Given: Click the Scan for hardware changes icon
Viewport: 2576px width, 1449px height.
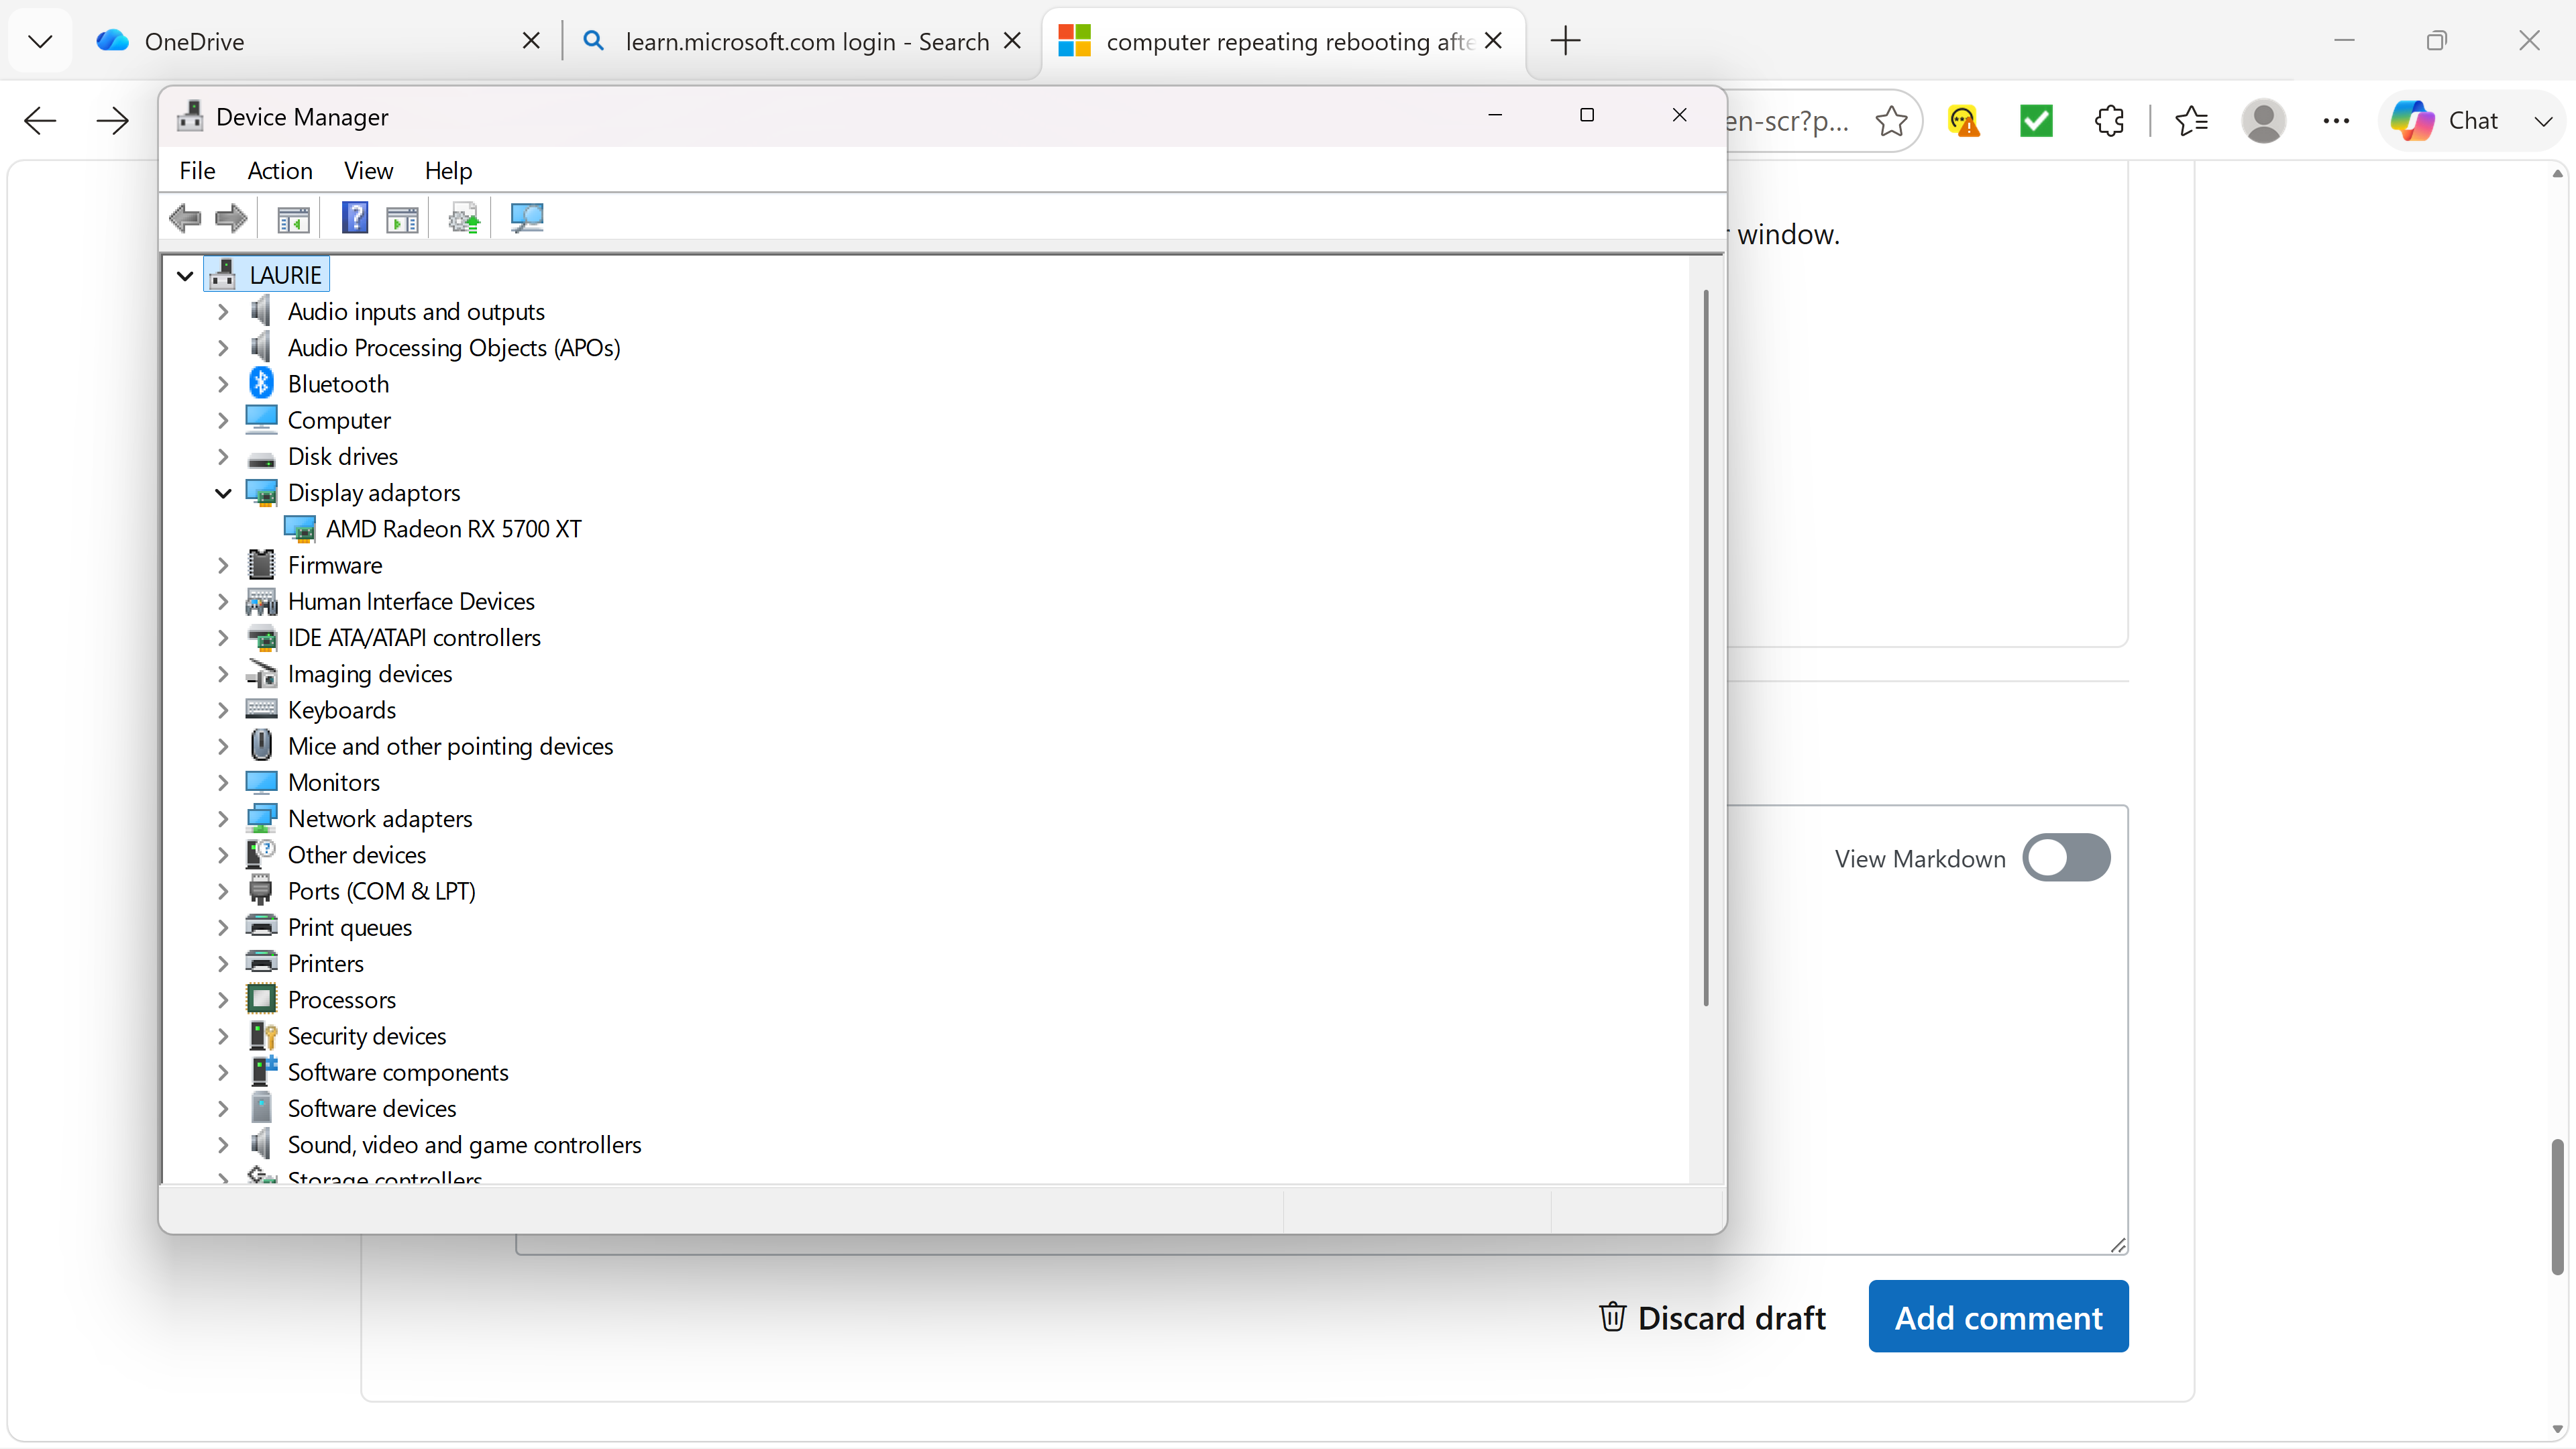Looking at the screenshot, I should (x=527, y=218).
